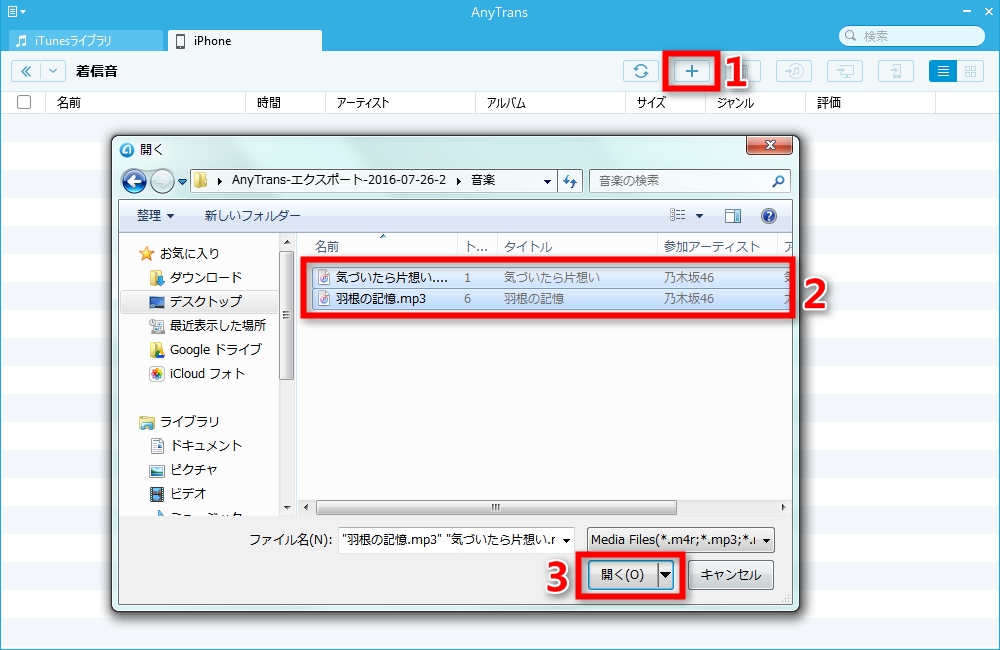Select file 気づいたら片想い mp3
The image size is (1000, 650).
(551, 277)
